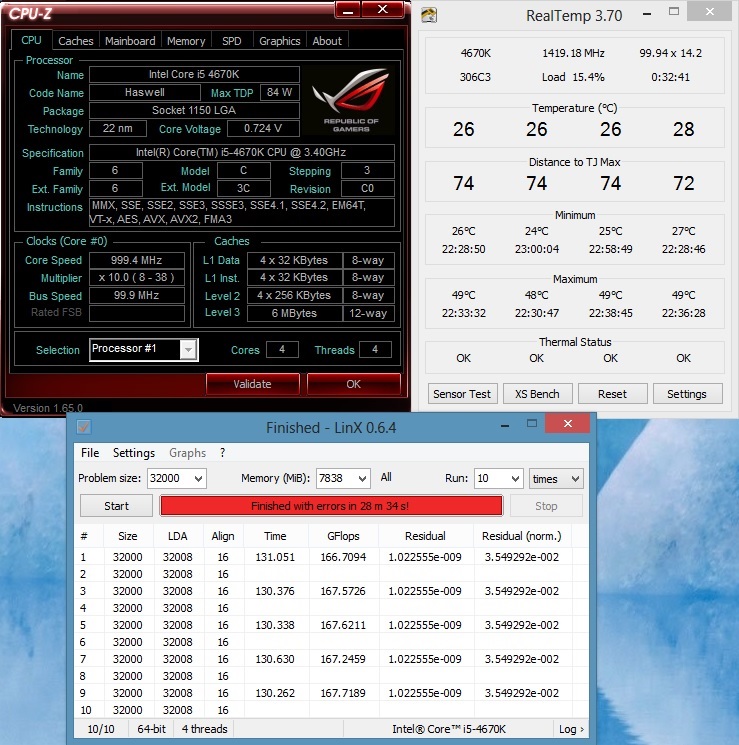Click the RealTemp app icon in title bar

click(x=429, y=15)
